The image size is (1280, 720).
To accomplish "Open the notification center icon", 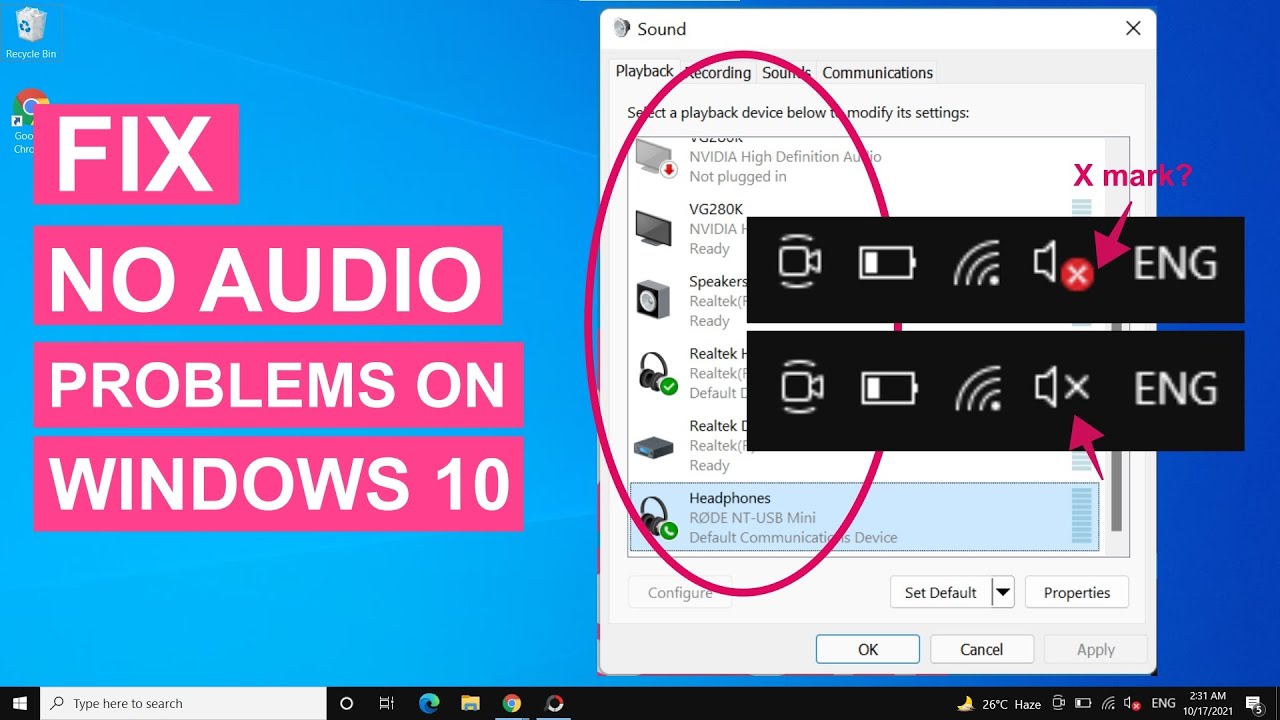I will (x=1254, y=703).
